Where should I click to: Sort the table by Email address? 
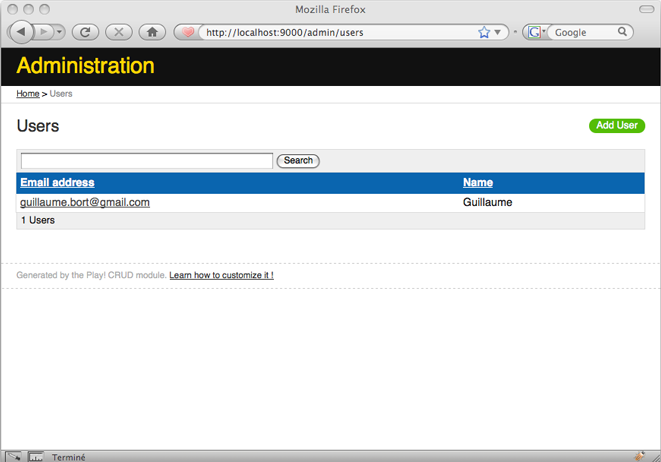point(57,182)
